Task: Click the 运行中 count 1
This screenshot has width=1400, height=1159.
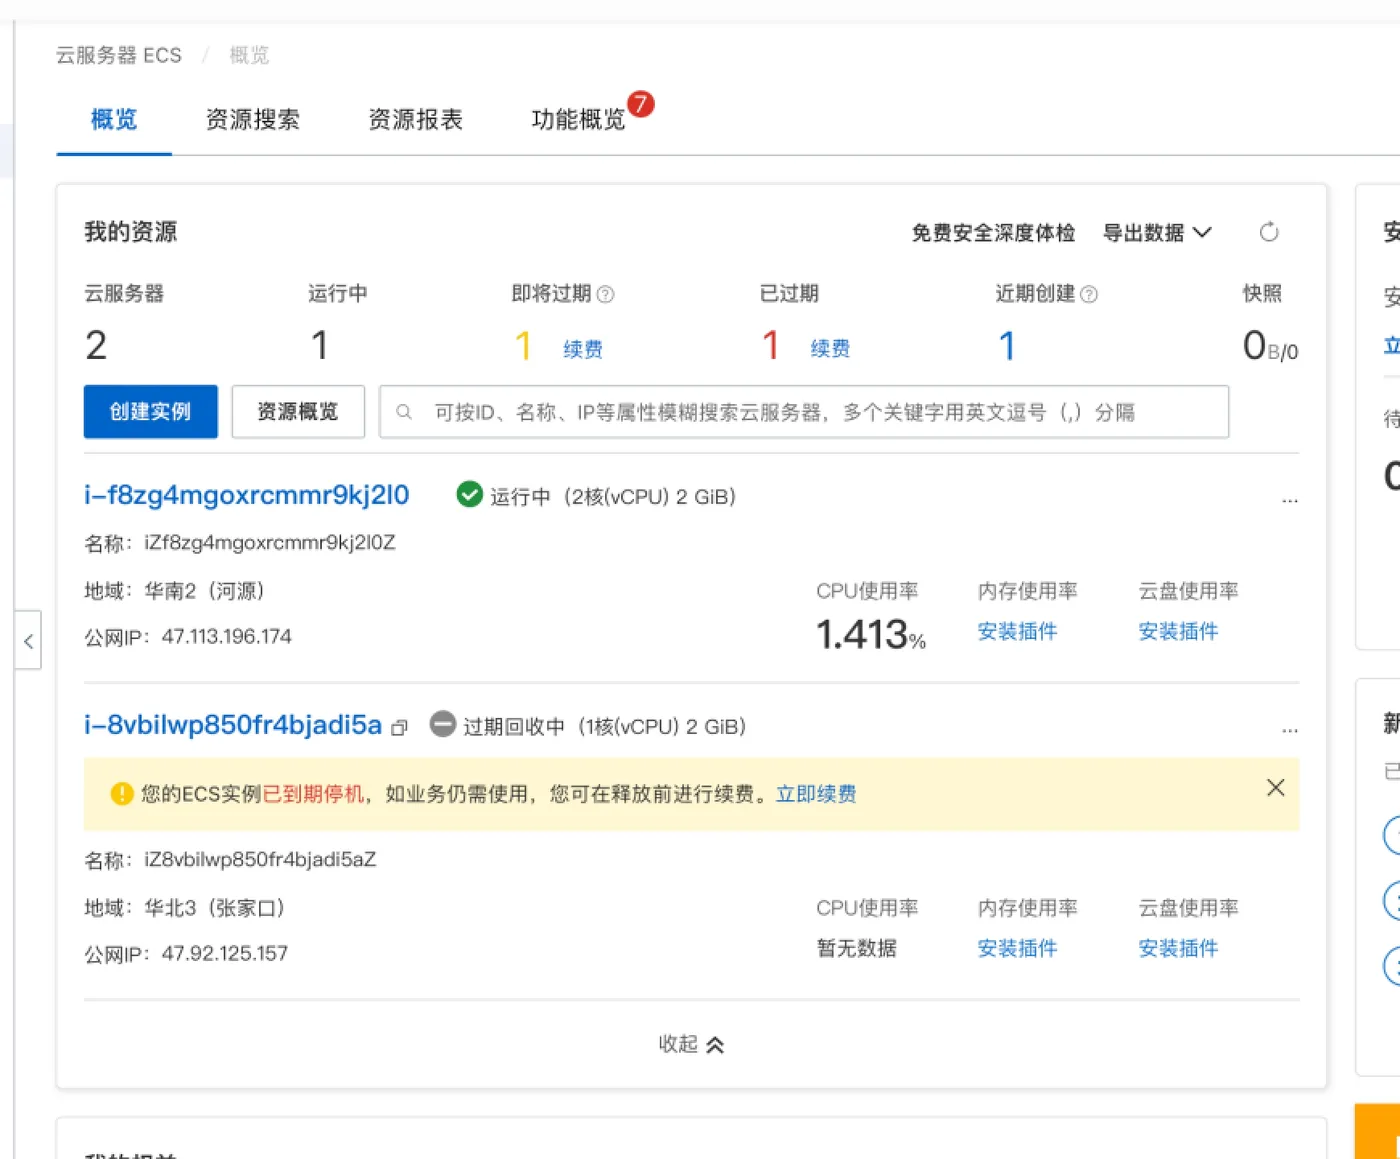Action: tap(320, 346)
